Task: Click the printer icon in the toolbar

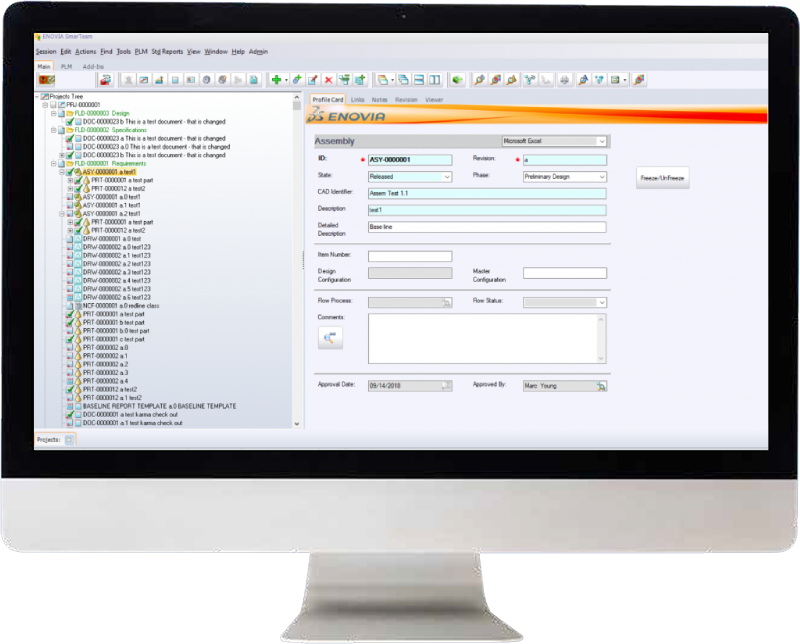Action: tap(564, 80)
